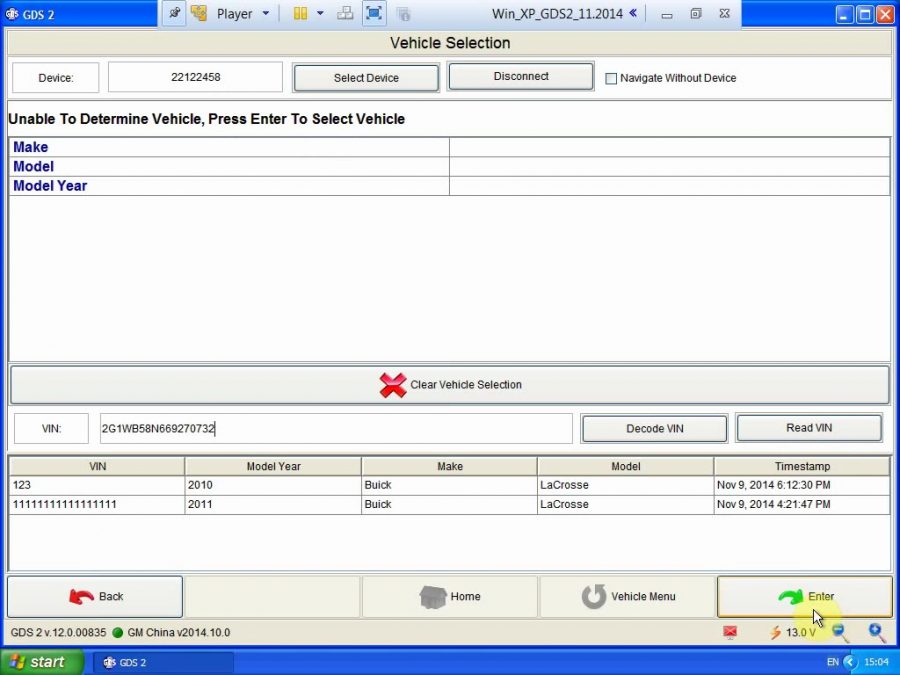This screenshot has height=675, width=900.
Task: Click the red connection status icon in status bar
Action: (729, 632)
